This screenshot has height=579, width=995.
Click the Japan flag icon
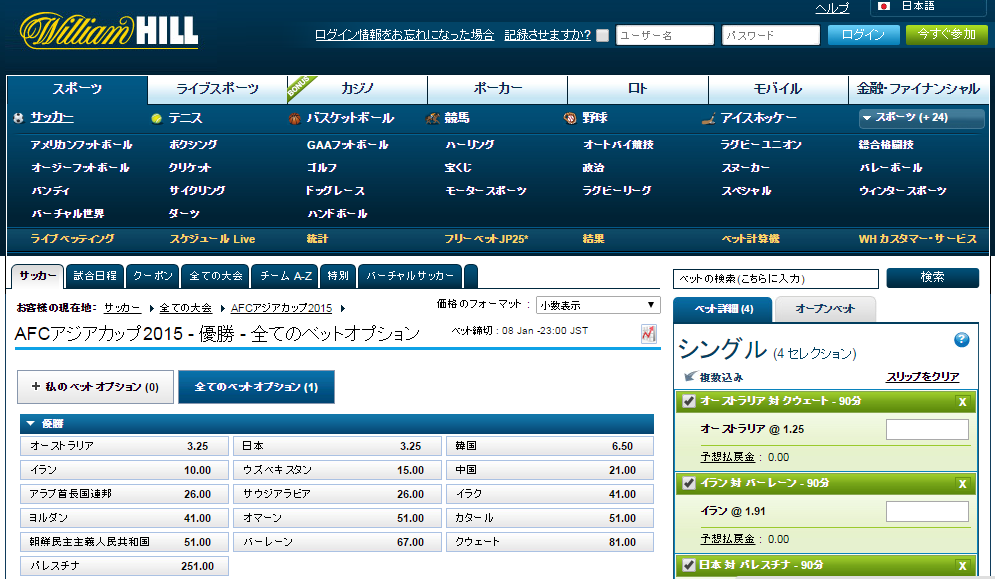[x=883, y=6]
